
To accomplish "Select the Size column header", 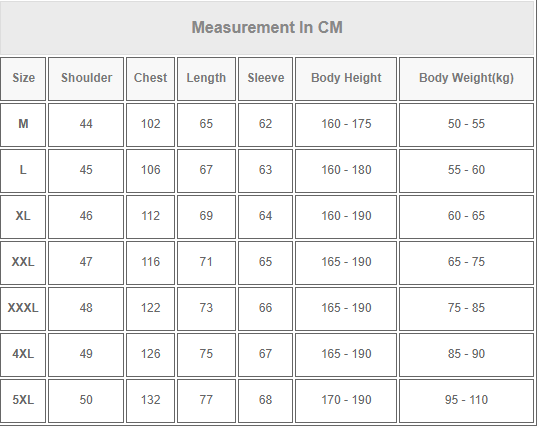I will pyautogui.click(x=23, y=79).
